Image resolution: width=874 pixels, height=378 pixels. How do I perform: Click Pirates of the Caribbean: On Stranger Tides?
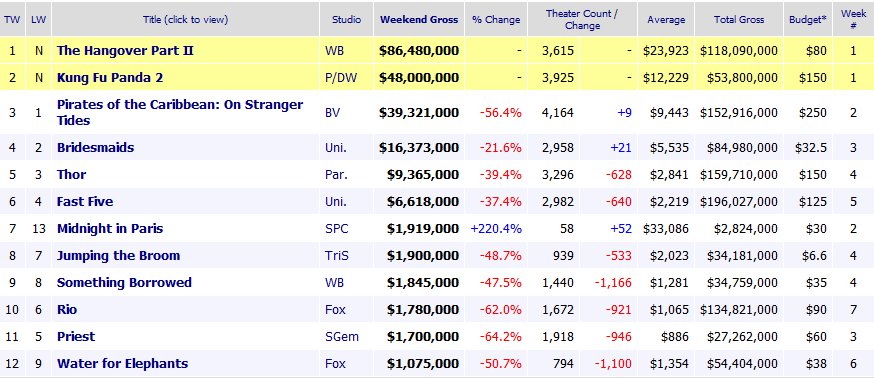tap(180, 113)
